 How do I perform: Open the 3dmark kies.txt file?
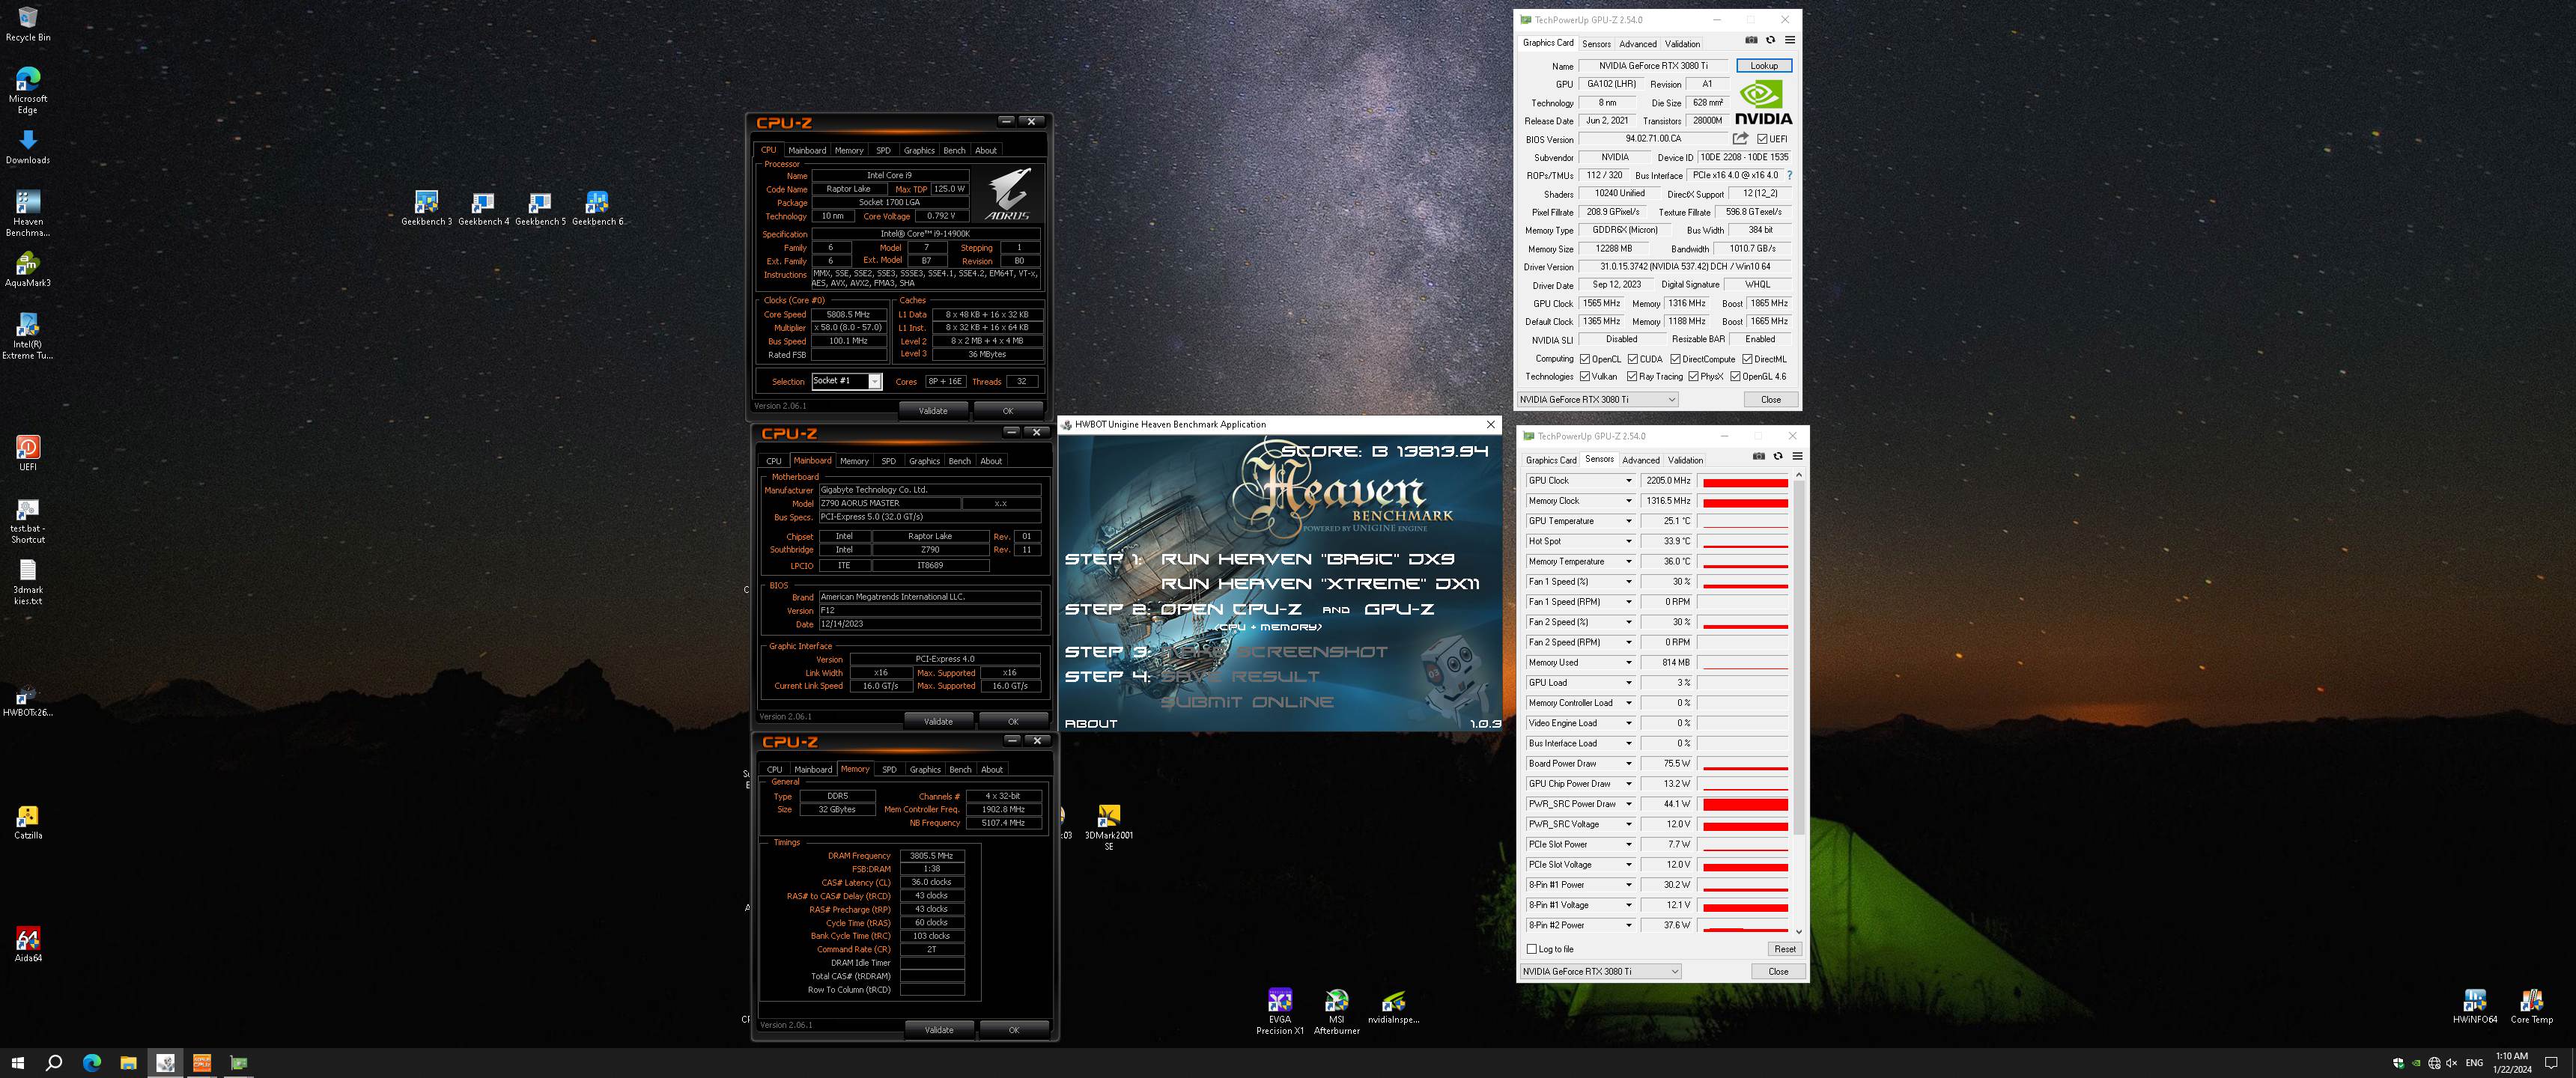coord(28,582)
